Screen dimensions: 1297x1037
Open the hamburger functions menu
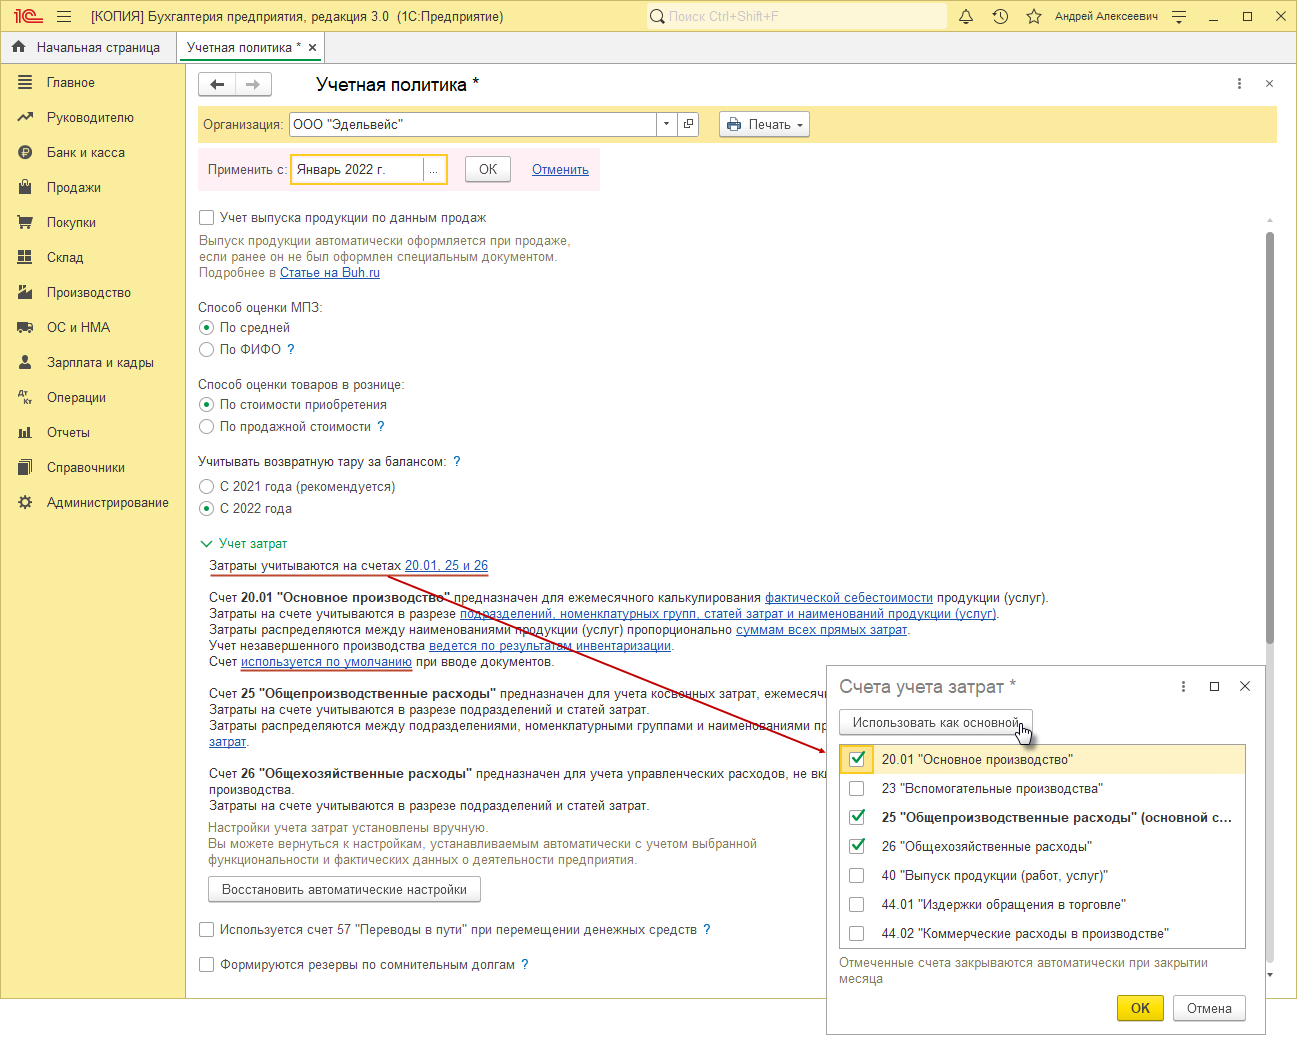pyautogui.click(x=64, y=16)
